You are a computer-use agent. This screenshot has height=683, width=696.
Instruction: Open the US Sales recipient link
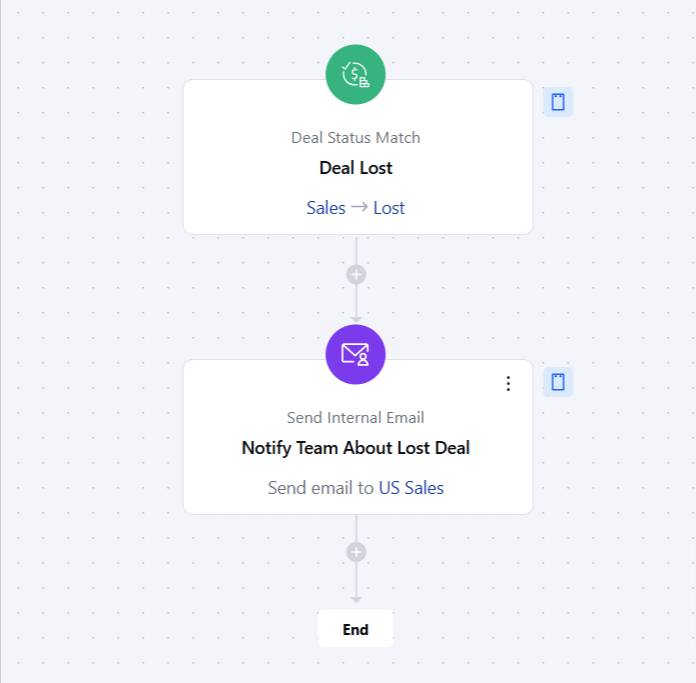click(x=411, y=488)
